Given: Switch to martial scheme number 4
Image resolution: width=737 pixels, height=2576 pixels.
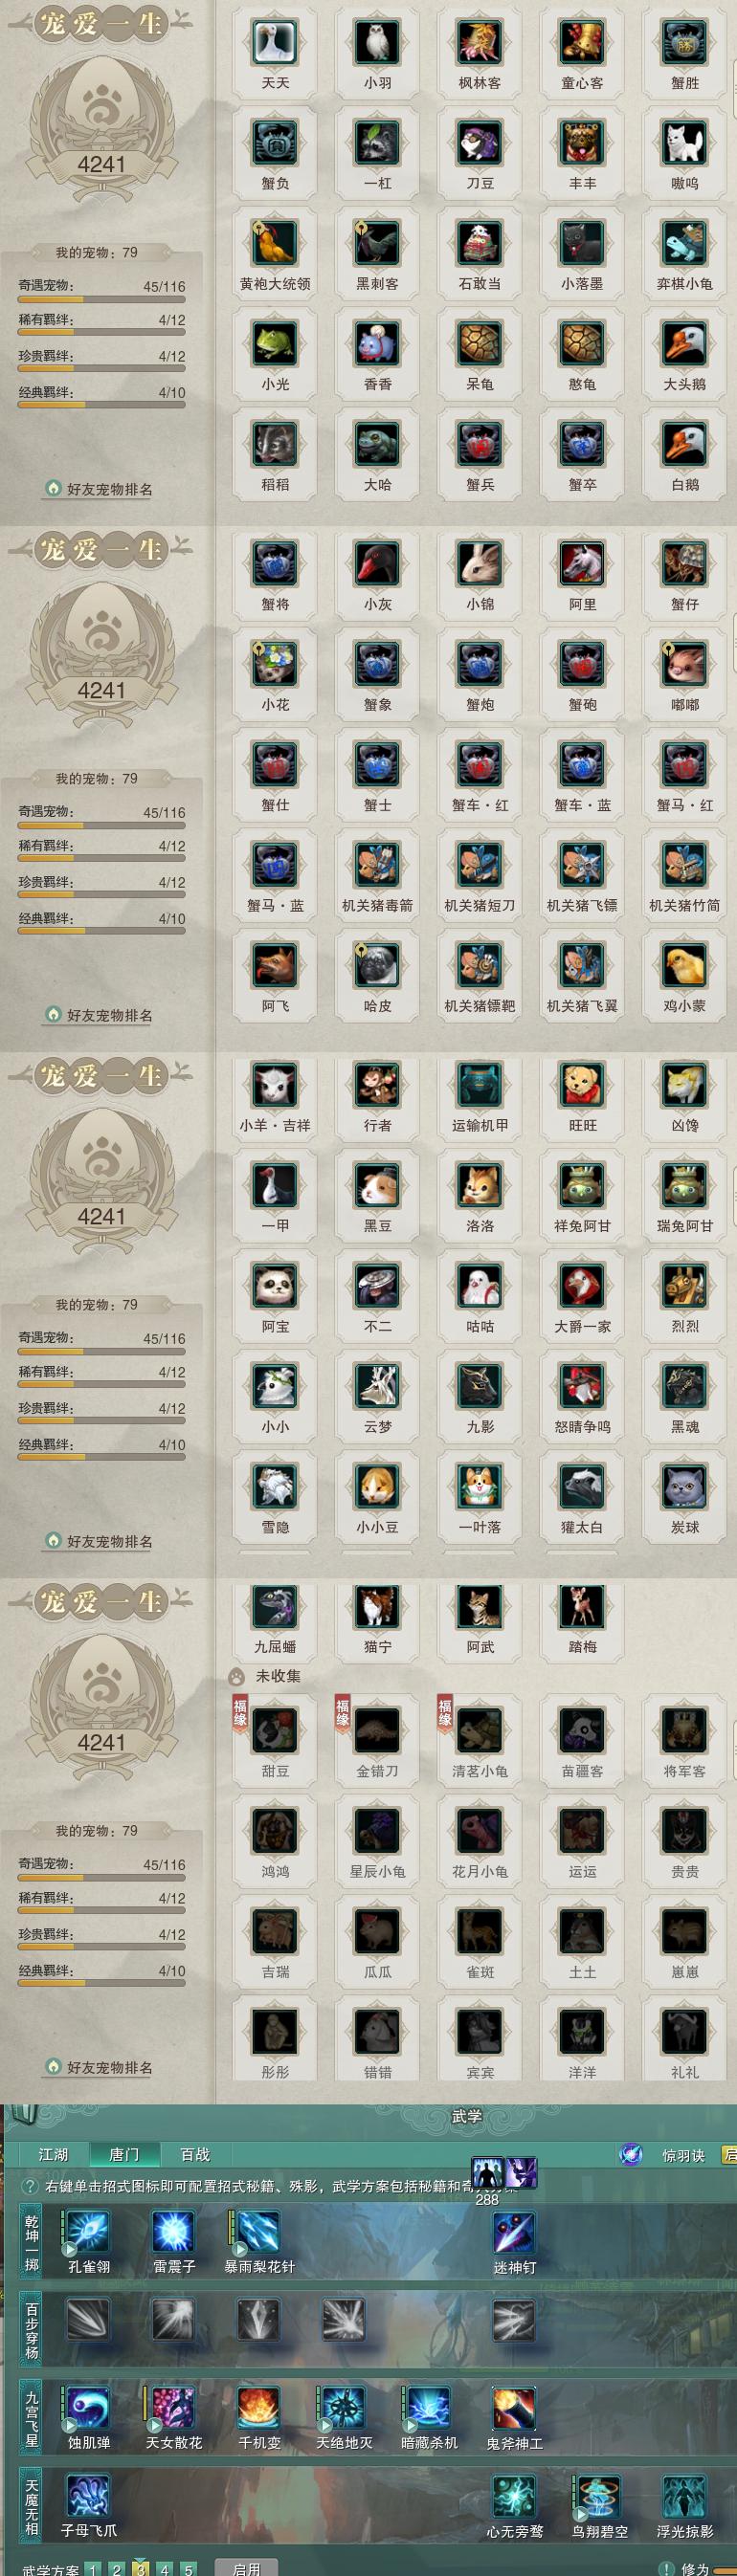Looking at the screenshot, I should click(x=164, y=2568).
